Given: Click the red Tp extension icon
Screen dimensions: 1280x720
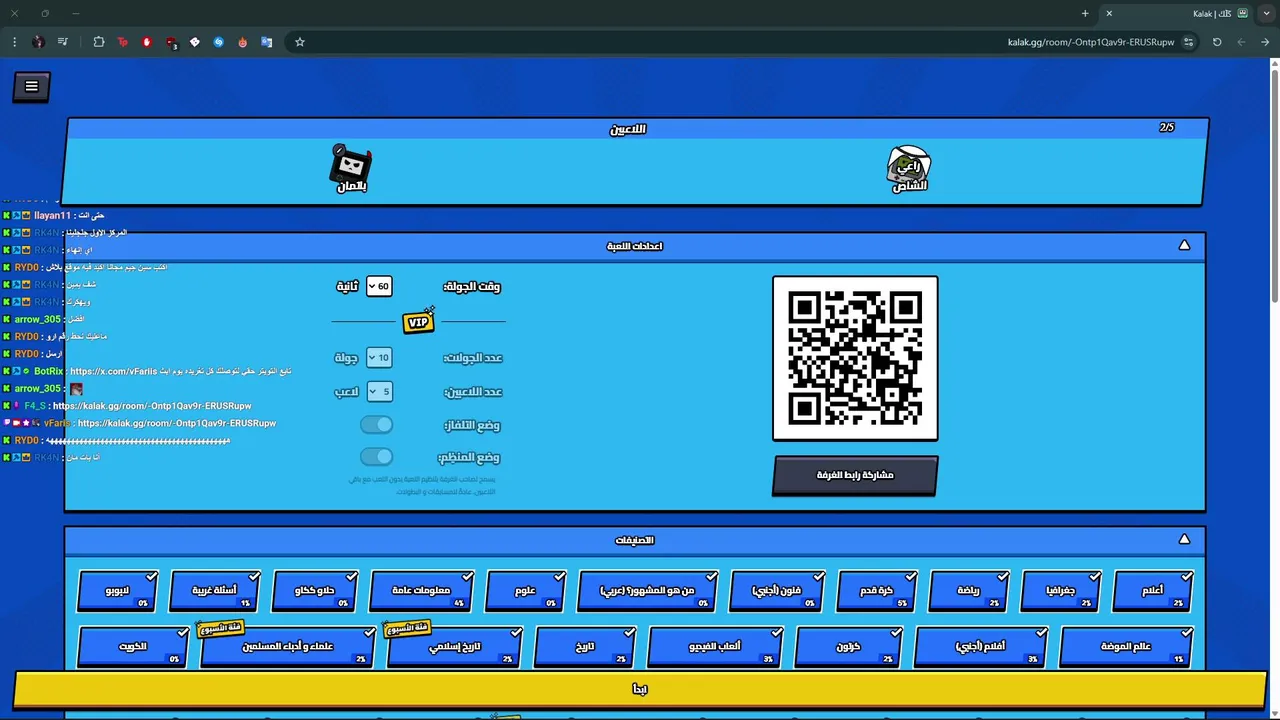Looking at the screenshot, I should pos(123,42).
